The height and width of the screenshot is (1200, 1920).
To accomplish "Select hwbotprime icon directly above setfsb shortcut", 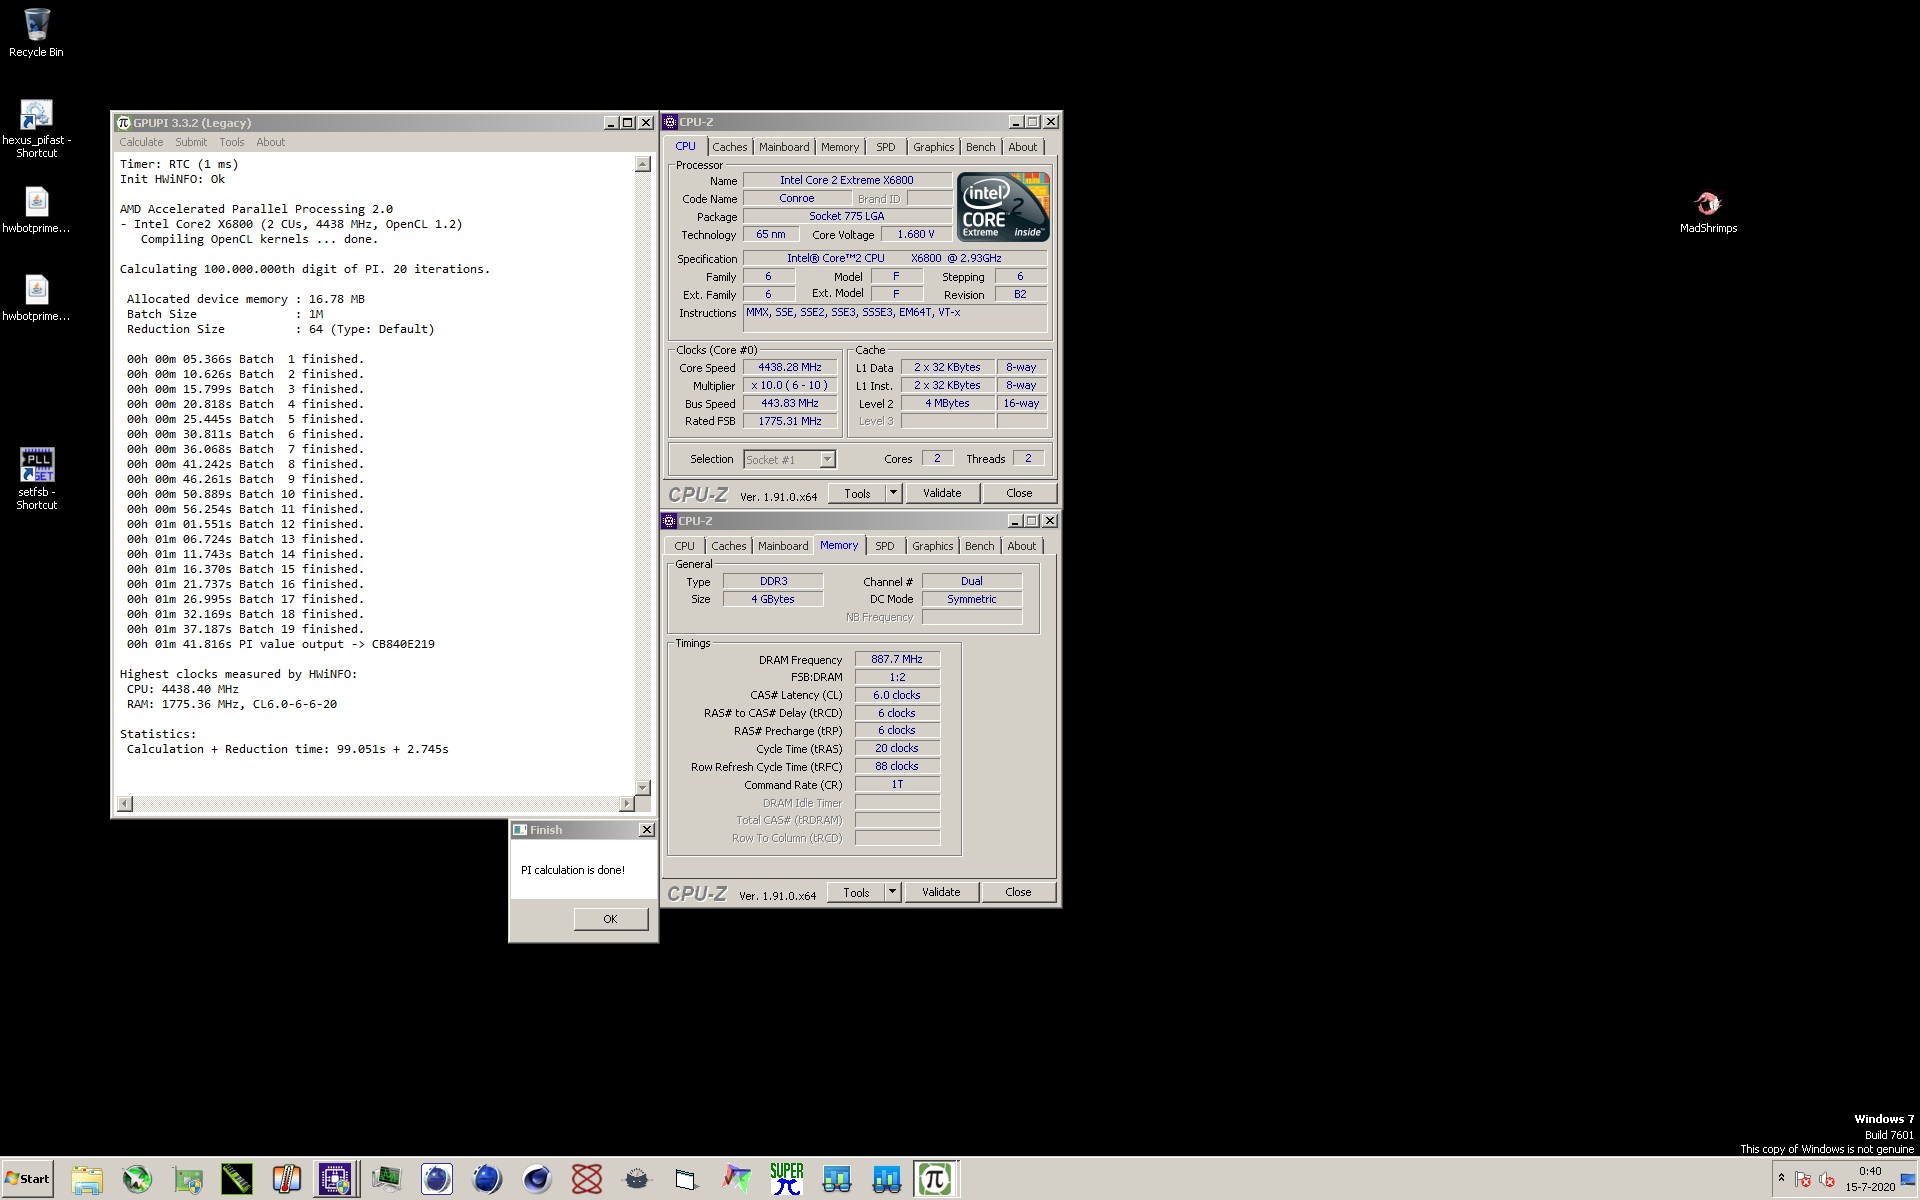I will 36,299.
